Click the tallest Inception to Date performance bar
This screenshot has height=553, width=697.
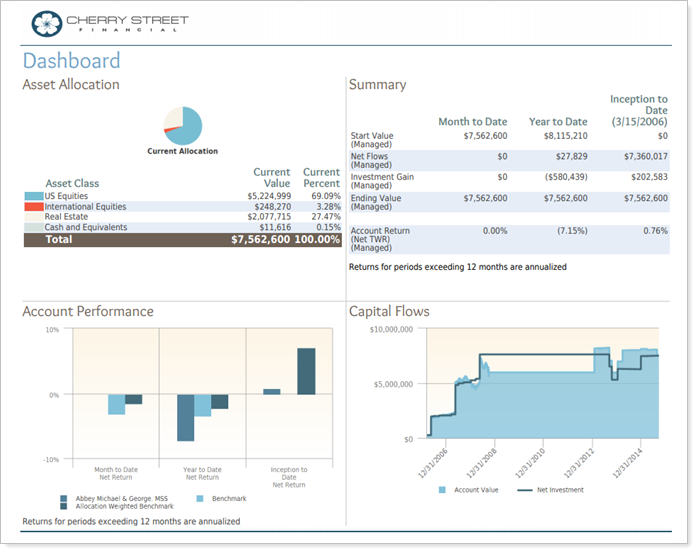click(306, 371)
